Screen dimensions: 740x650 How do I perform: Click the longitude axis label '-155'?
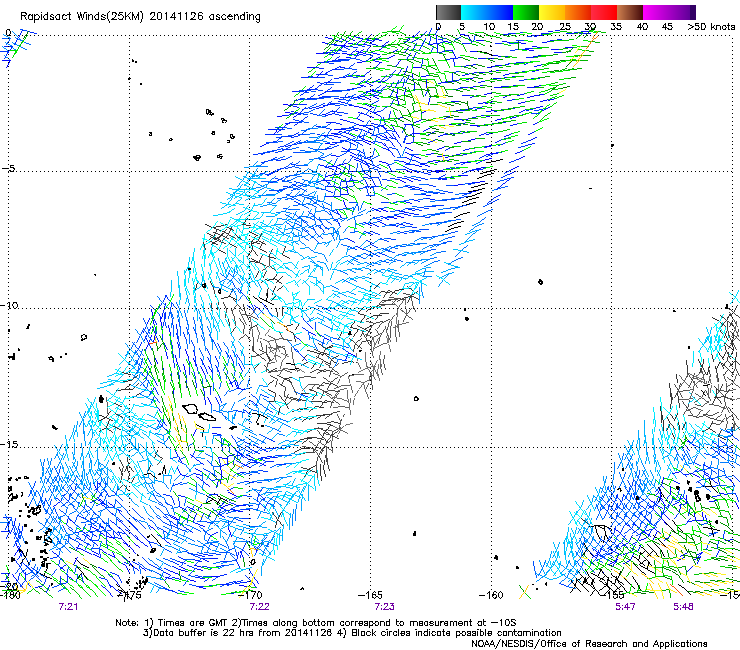point(612,595)
